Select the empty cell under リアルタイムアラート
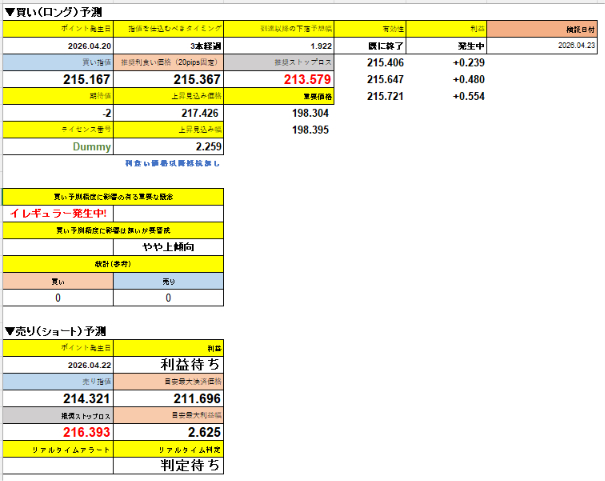 pyautogui.click(x=58, y=466)
